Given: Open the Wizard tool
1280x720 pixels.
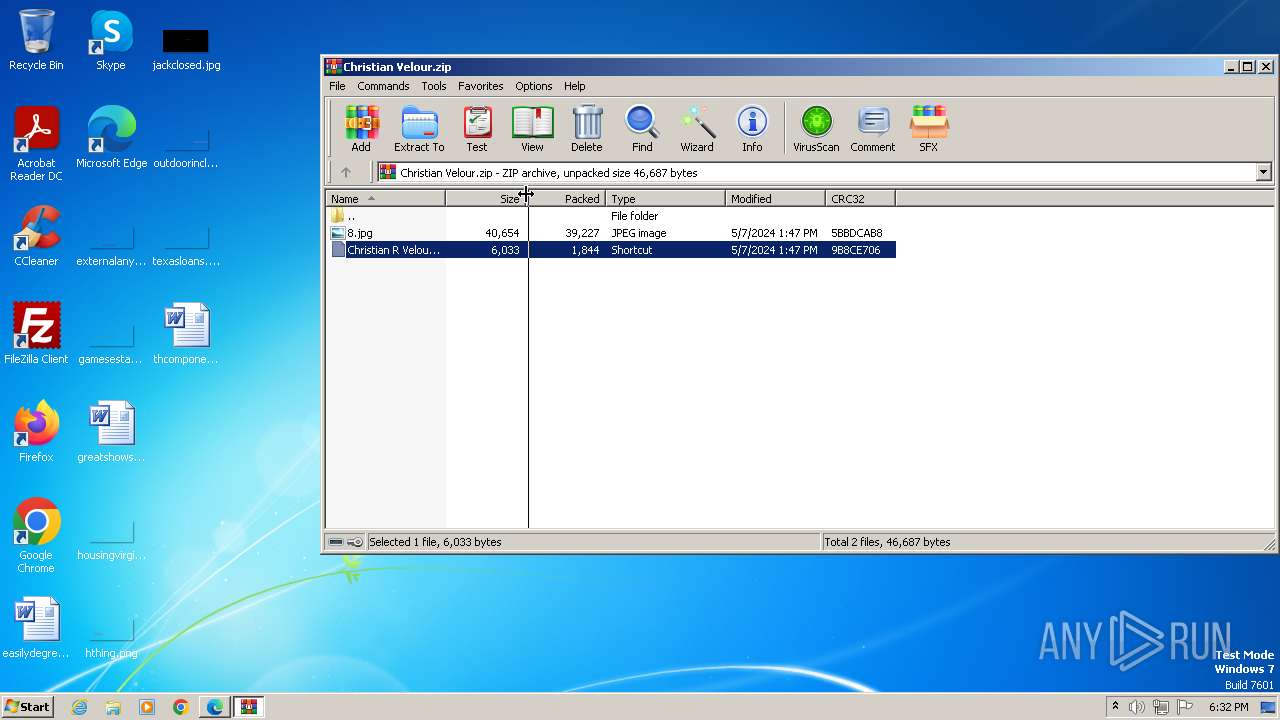Looking at the screenshot, I should point(697,128).
